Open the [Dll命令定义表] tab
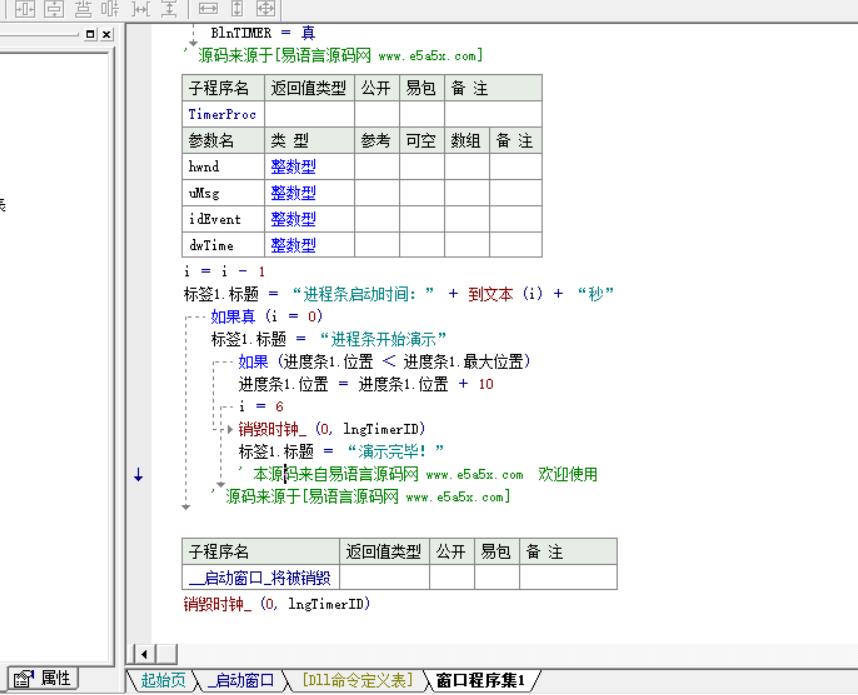Screen dimensions: 858x695 point(357,680)
